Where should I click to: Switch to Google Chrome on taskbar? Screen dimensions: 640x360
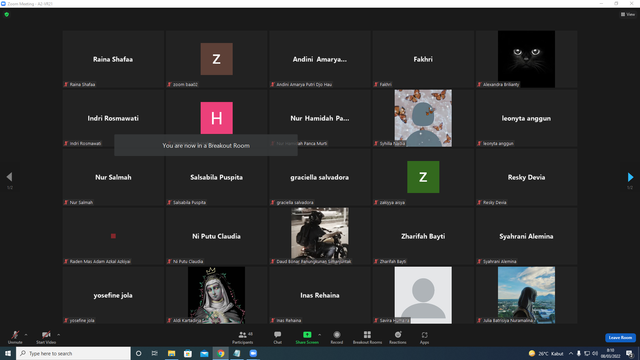220,353
